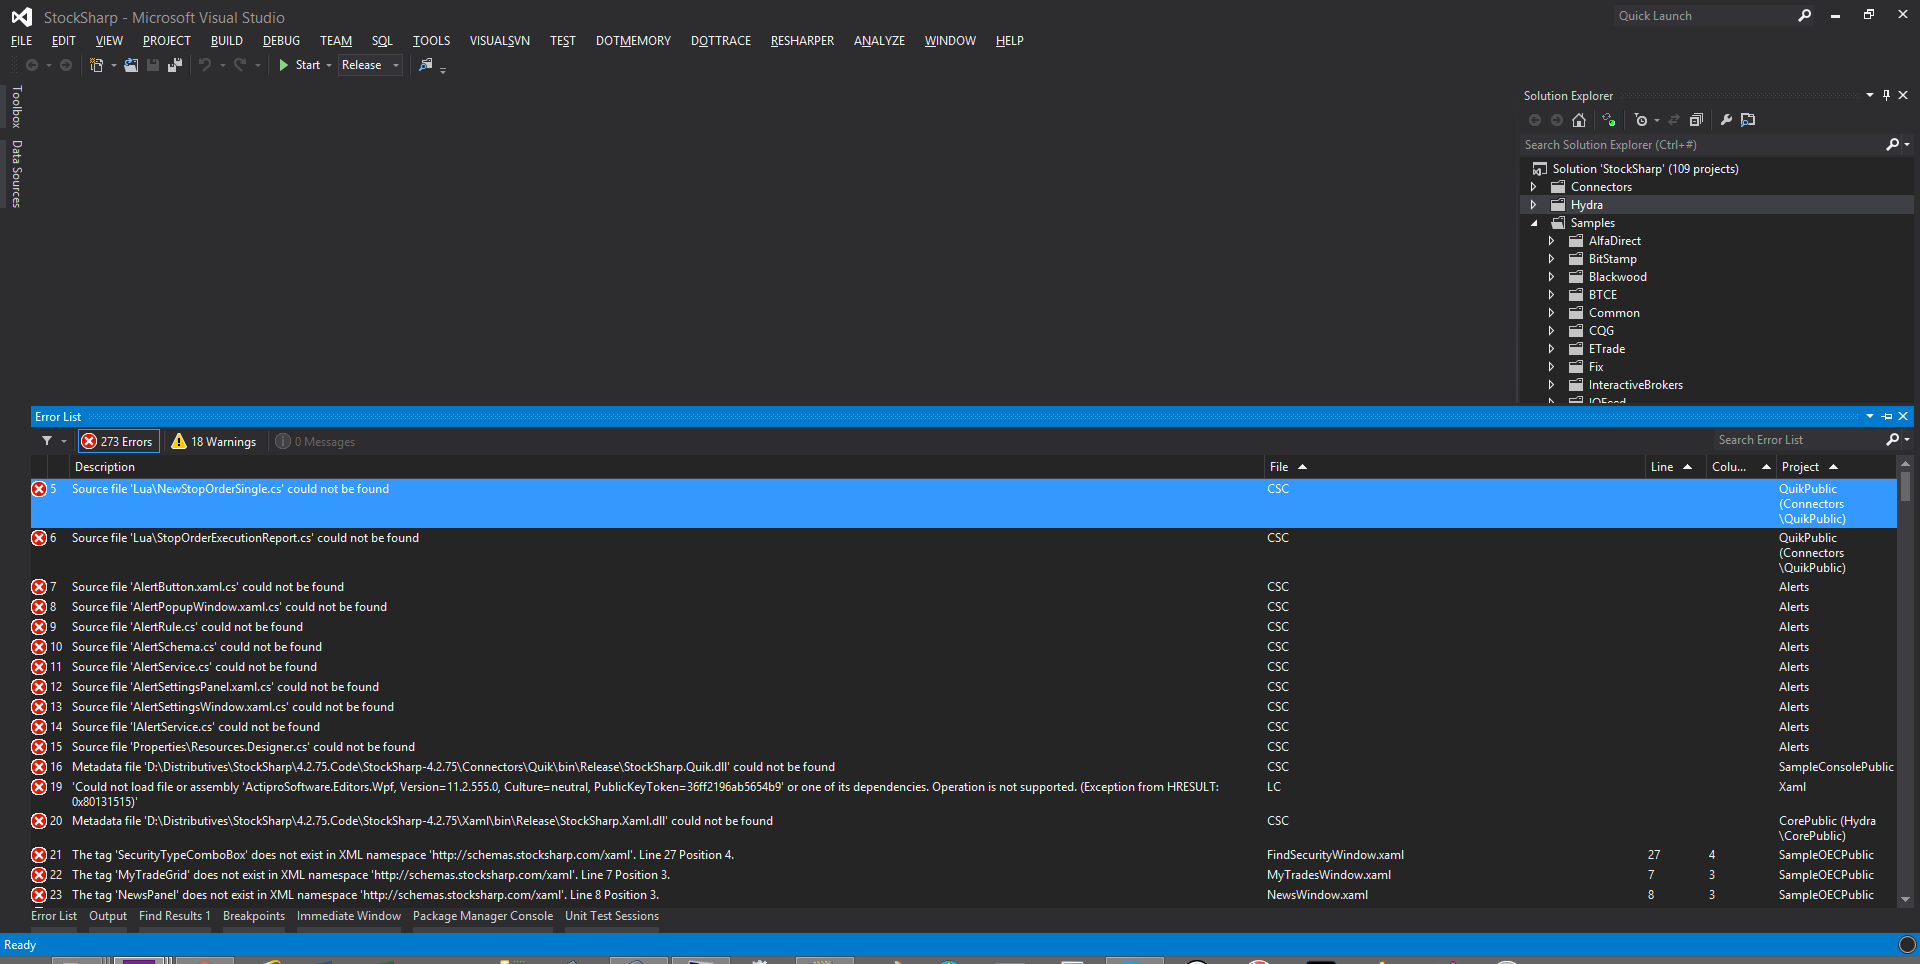The height and width of the screenshot is (964, 1920).
Task: Switch to the Output tab
Action: pyautogui.click(x=108, y=916)
